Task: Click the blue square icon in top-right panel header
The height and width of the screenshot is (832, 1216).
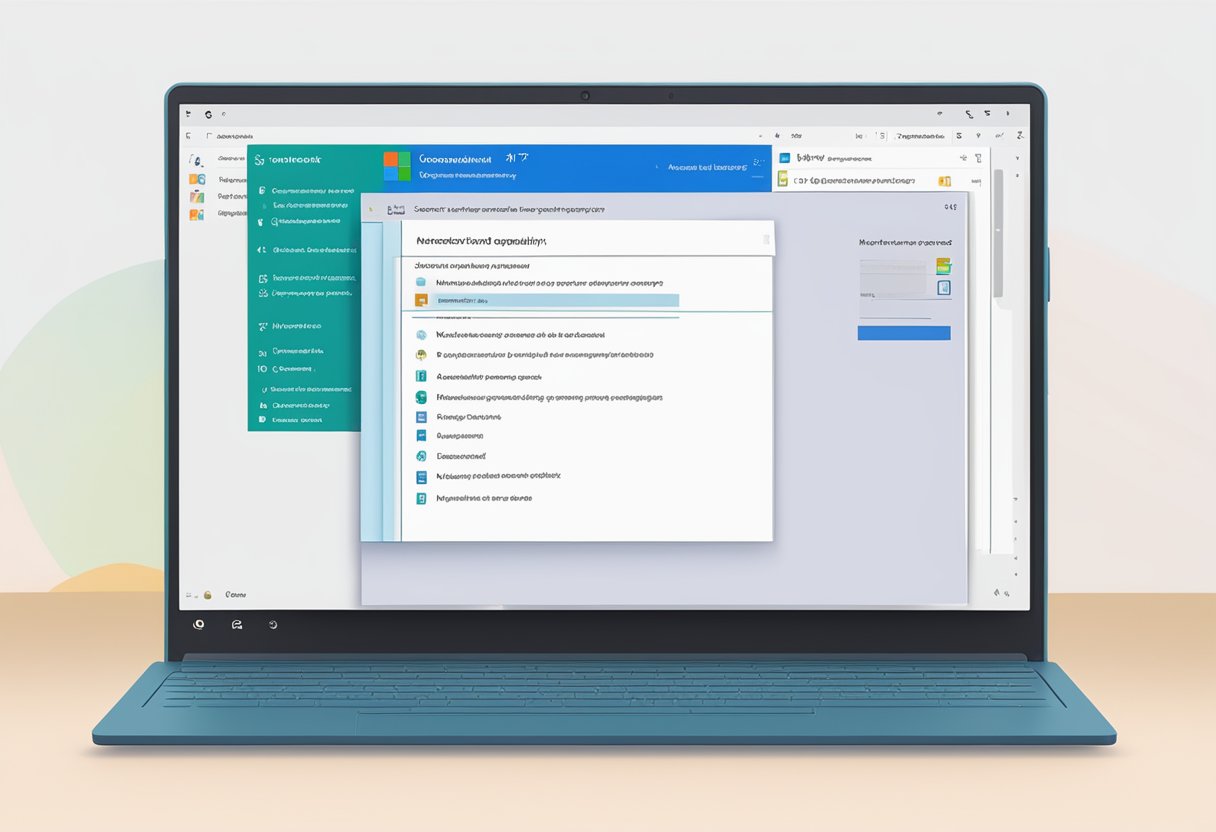Action: click(x=785, y=158)
